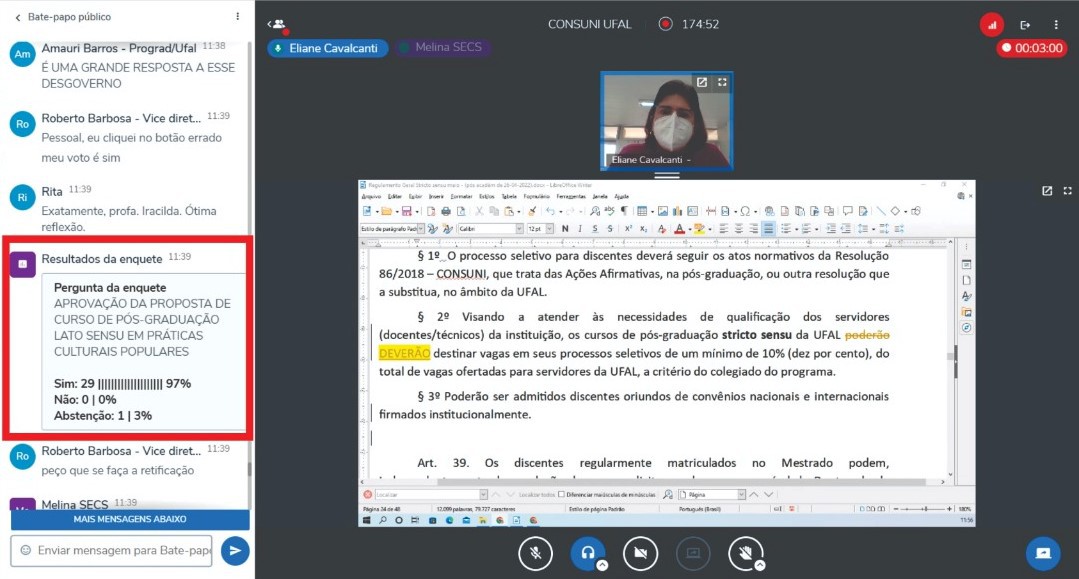Image resolution: width=1079 pixels, height=579 pixels.
Task: Expand the raise hand reactions chevron
Action: (x=761, y=565)
